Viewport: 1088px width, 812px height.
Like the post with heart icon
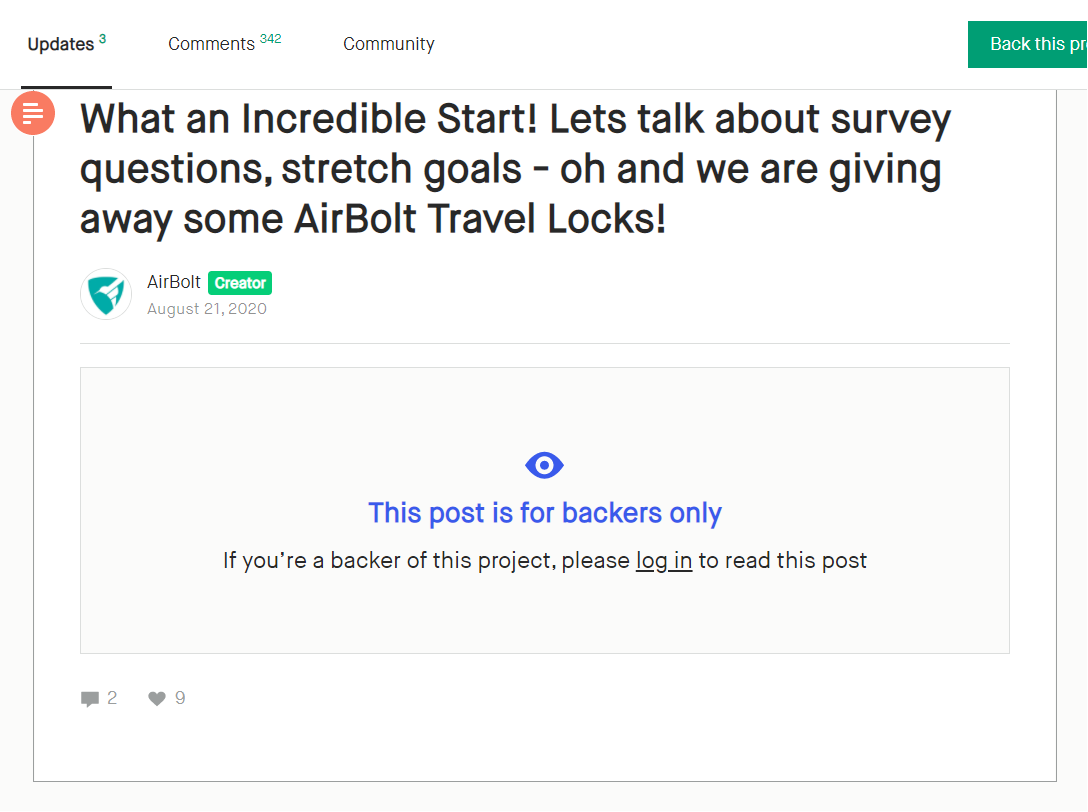coord(157,698)
